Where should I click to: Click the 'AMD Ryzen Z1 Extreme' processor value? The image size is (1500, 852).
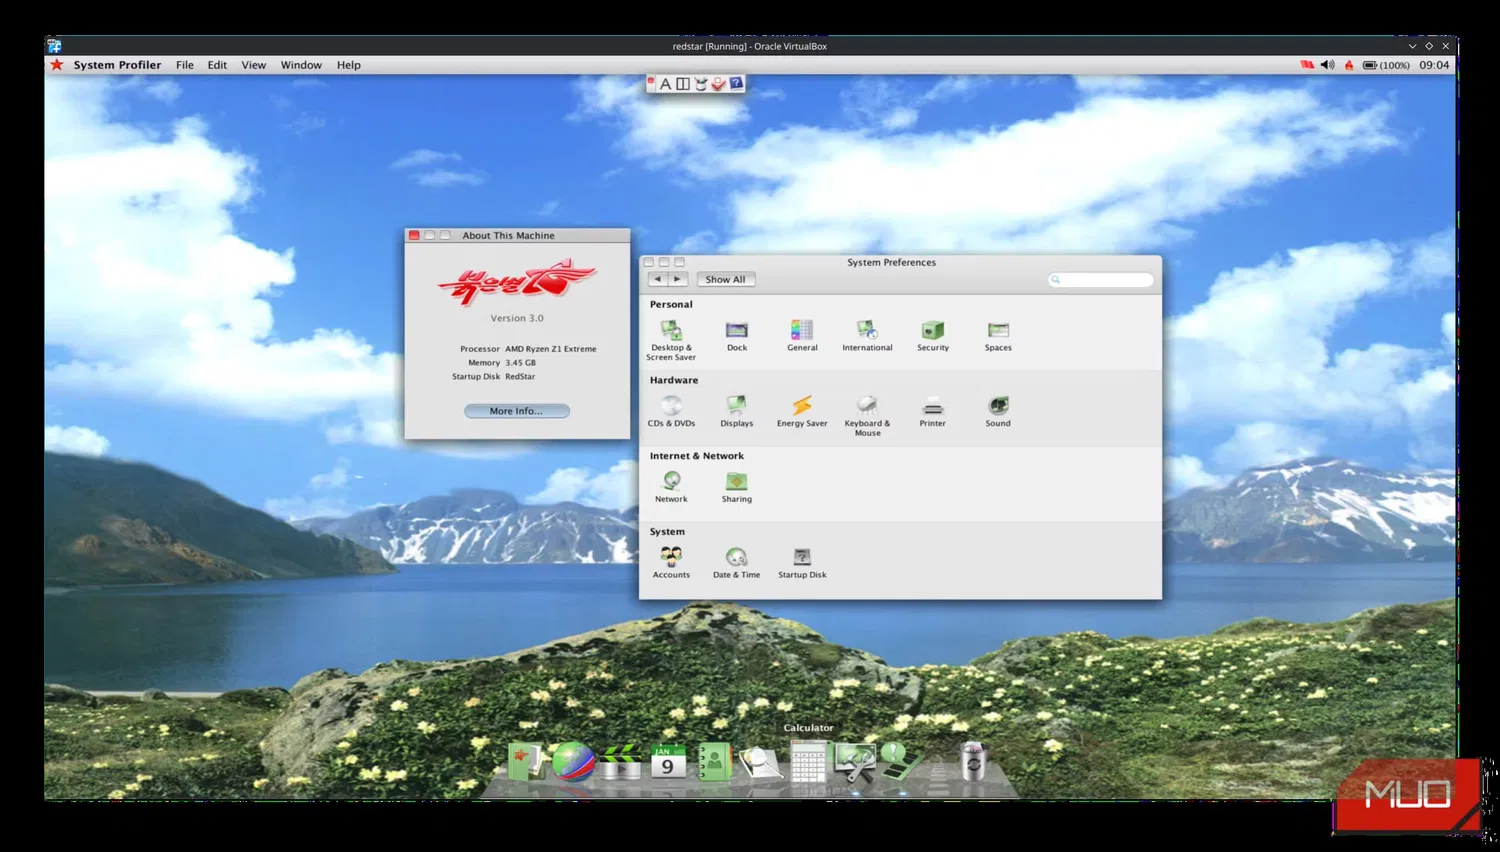pos(551,349)
